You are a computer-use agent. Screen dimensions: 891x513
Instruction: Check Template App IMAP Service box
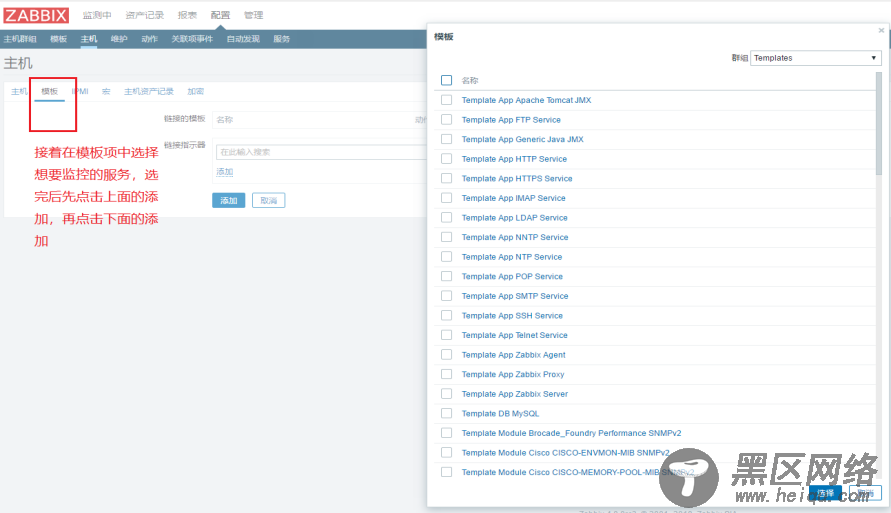[x=447, y=198]
